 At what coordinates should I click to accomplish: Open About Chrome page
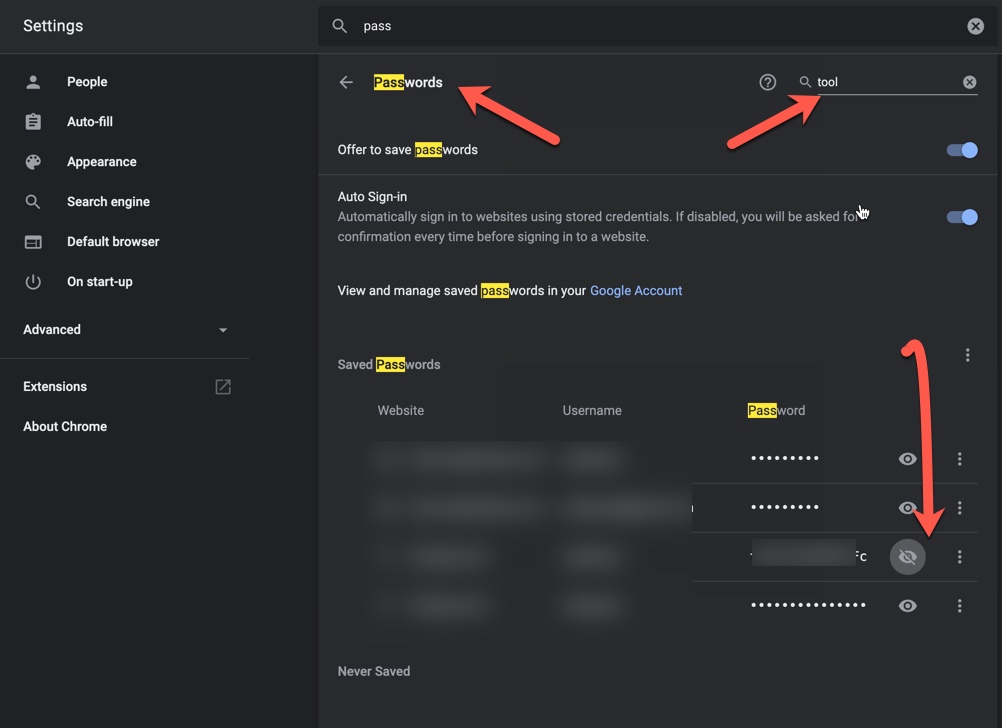[65, 426]
